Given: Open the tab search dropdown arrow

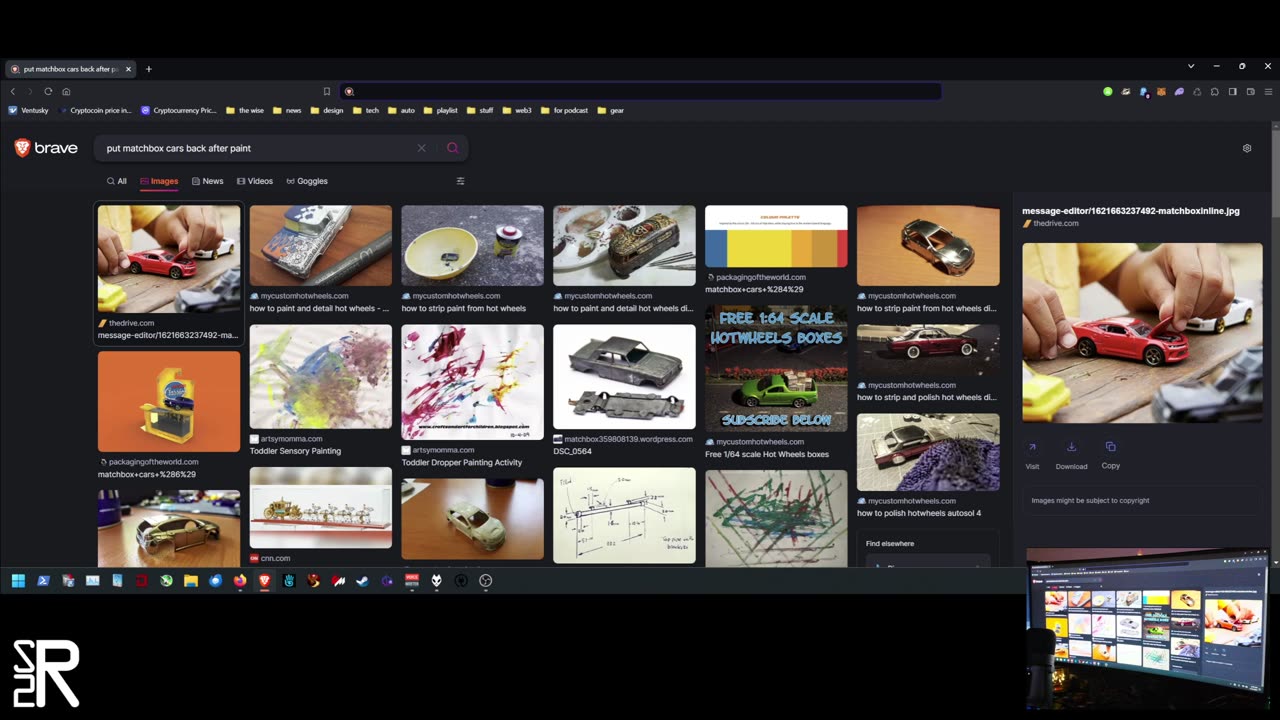Looking at the screenshot, I should click(x=1191, y=66).
